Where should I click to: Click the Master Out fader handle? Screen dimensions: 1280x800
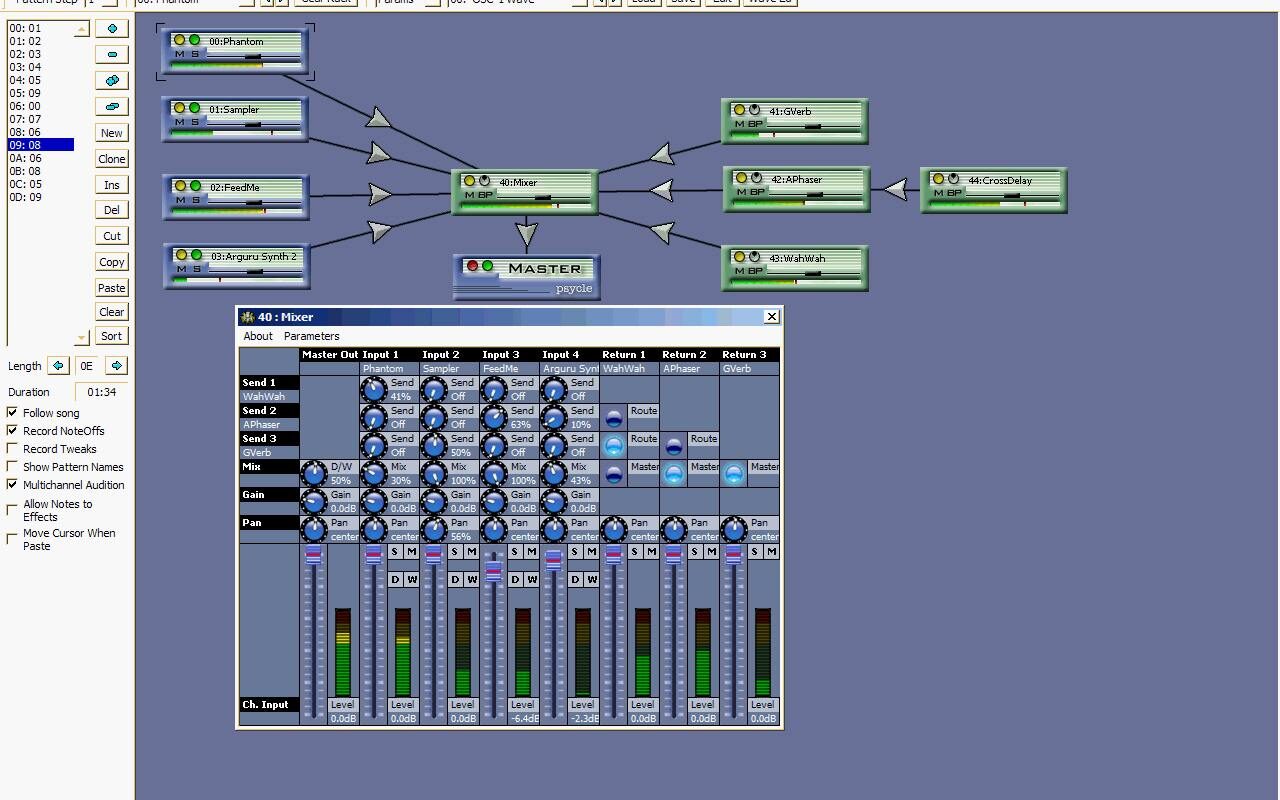point(314,555)
